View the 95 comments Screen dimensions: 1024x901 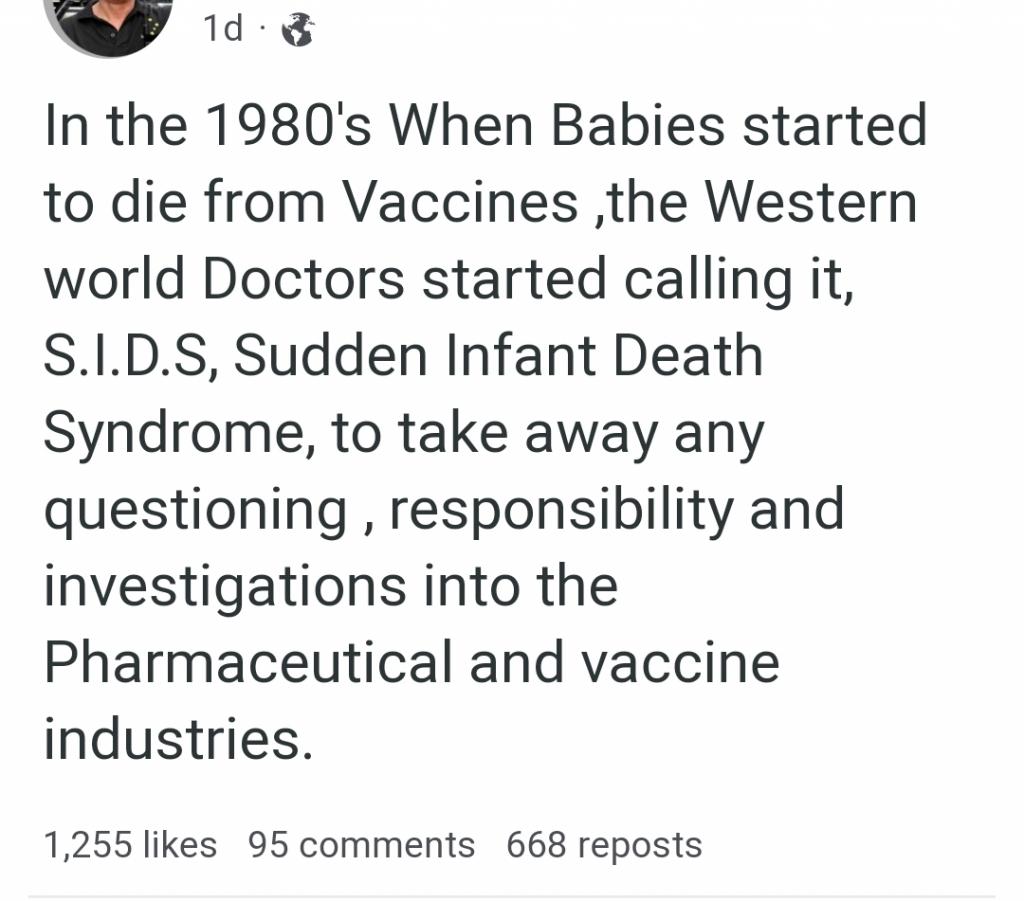pos(361,845)
